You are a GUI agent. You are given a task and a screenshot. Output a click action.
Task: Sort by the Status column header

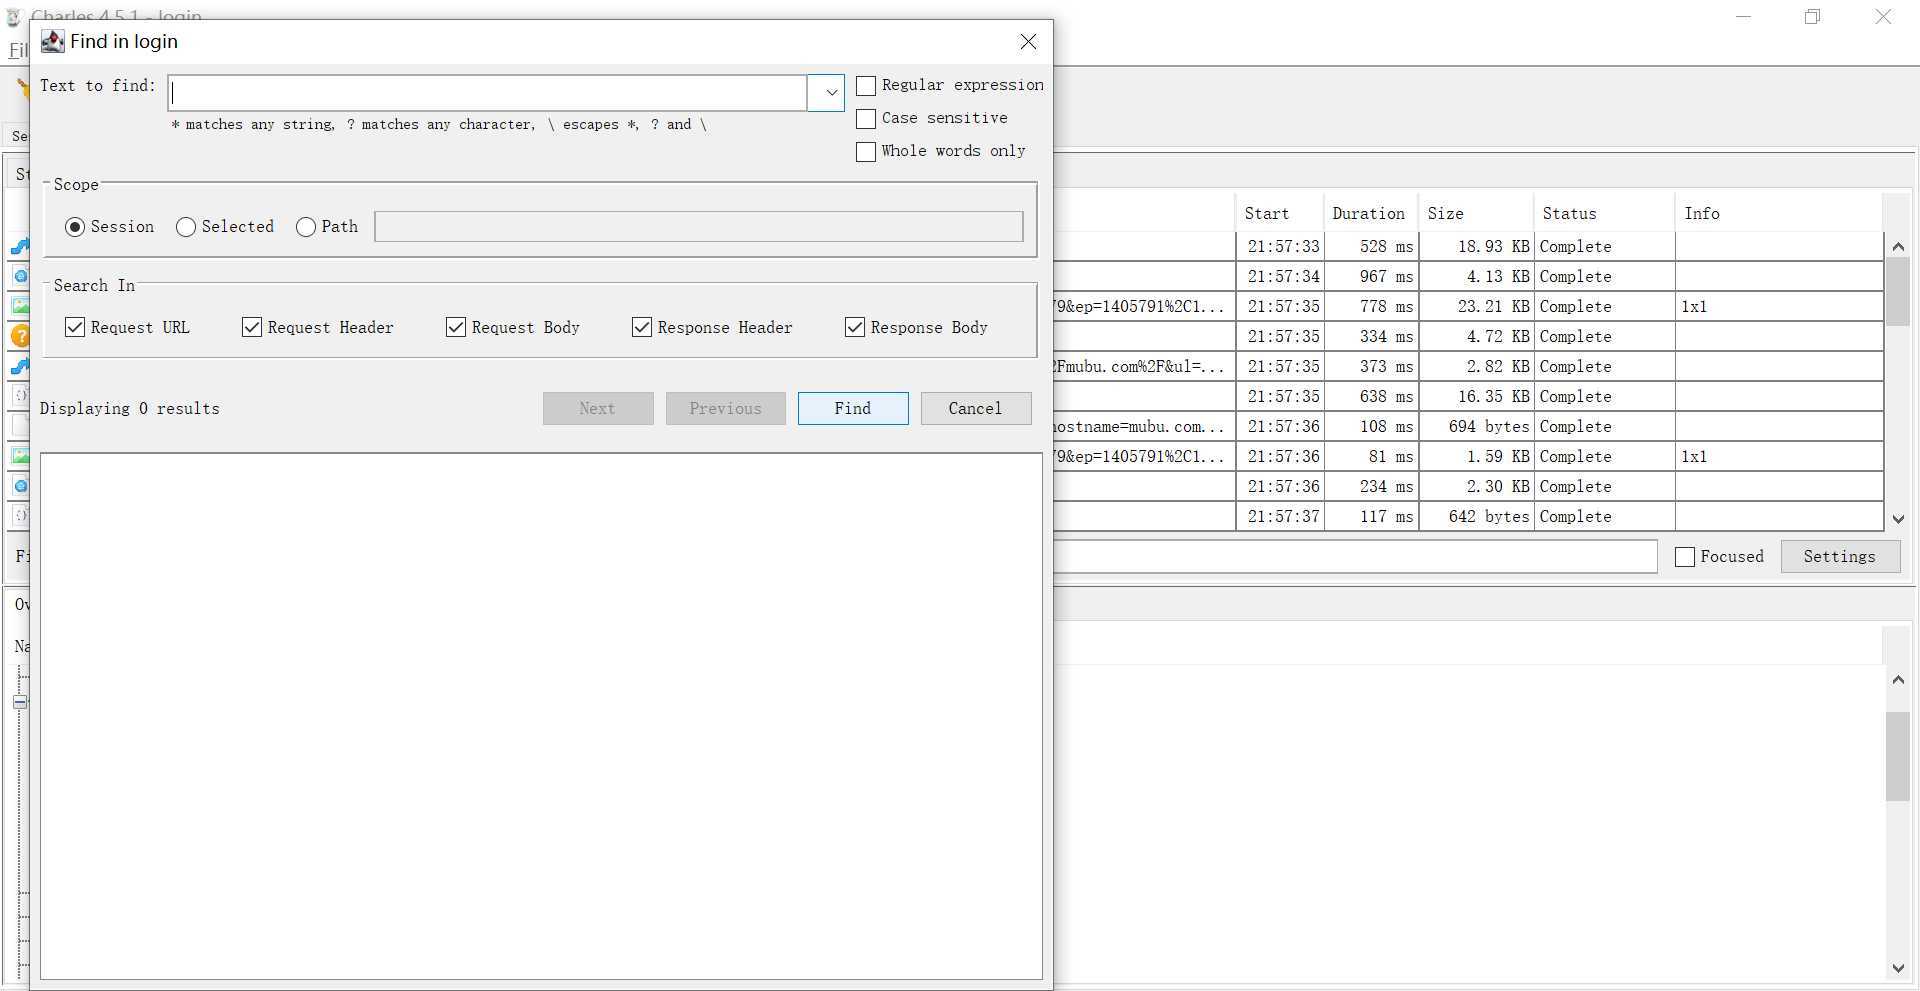(x=1604, y=213)
